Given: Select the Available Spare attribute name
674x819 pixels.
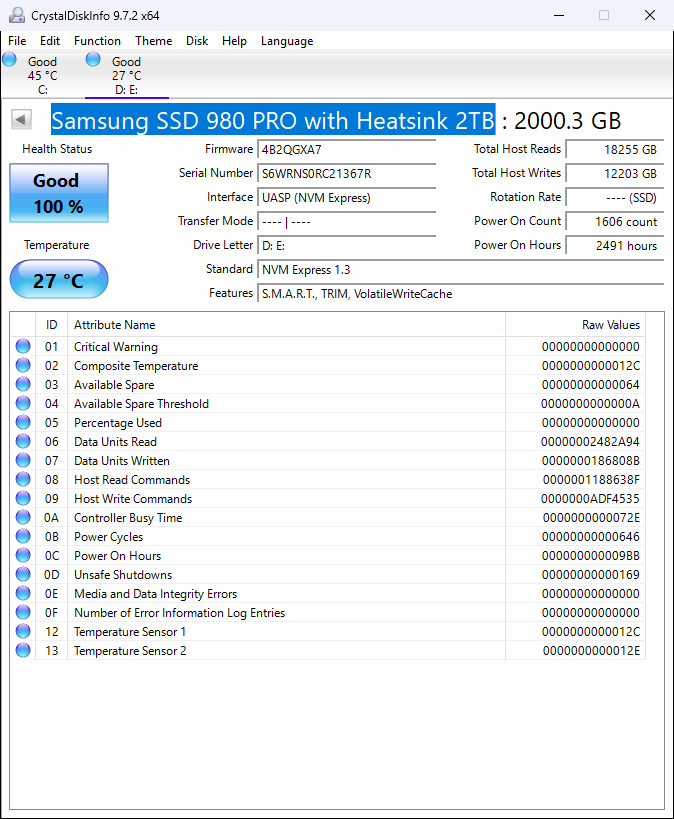Looking at the screenshot, I should (114, 385).
